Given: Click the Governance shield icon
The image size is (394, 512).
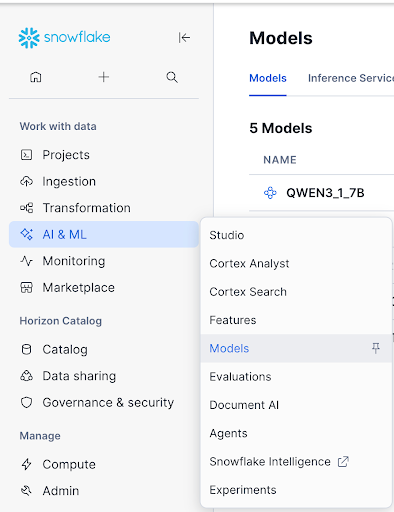Looking at the screenshot, I should point(27,402).
